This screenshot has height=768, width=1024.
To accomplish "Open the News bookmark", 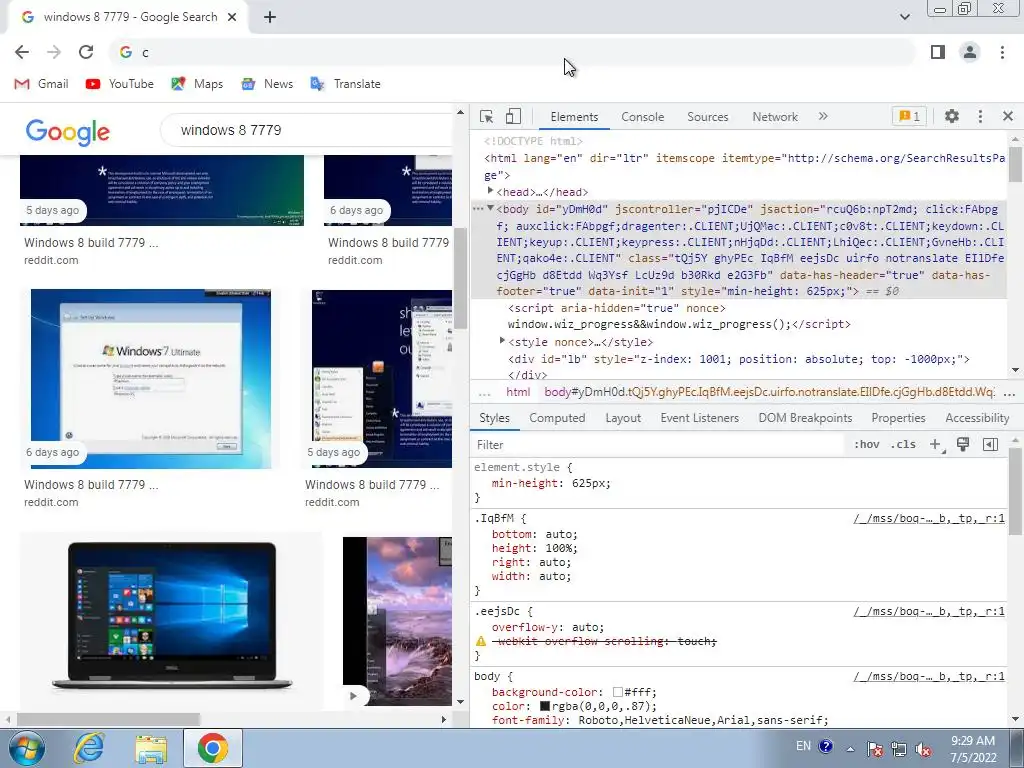I will pyautogui.click(x=266, y=84).
